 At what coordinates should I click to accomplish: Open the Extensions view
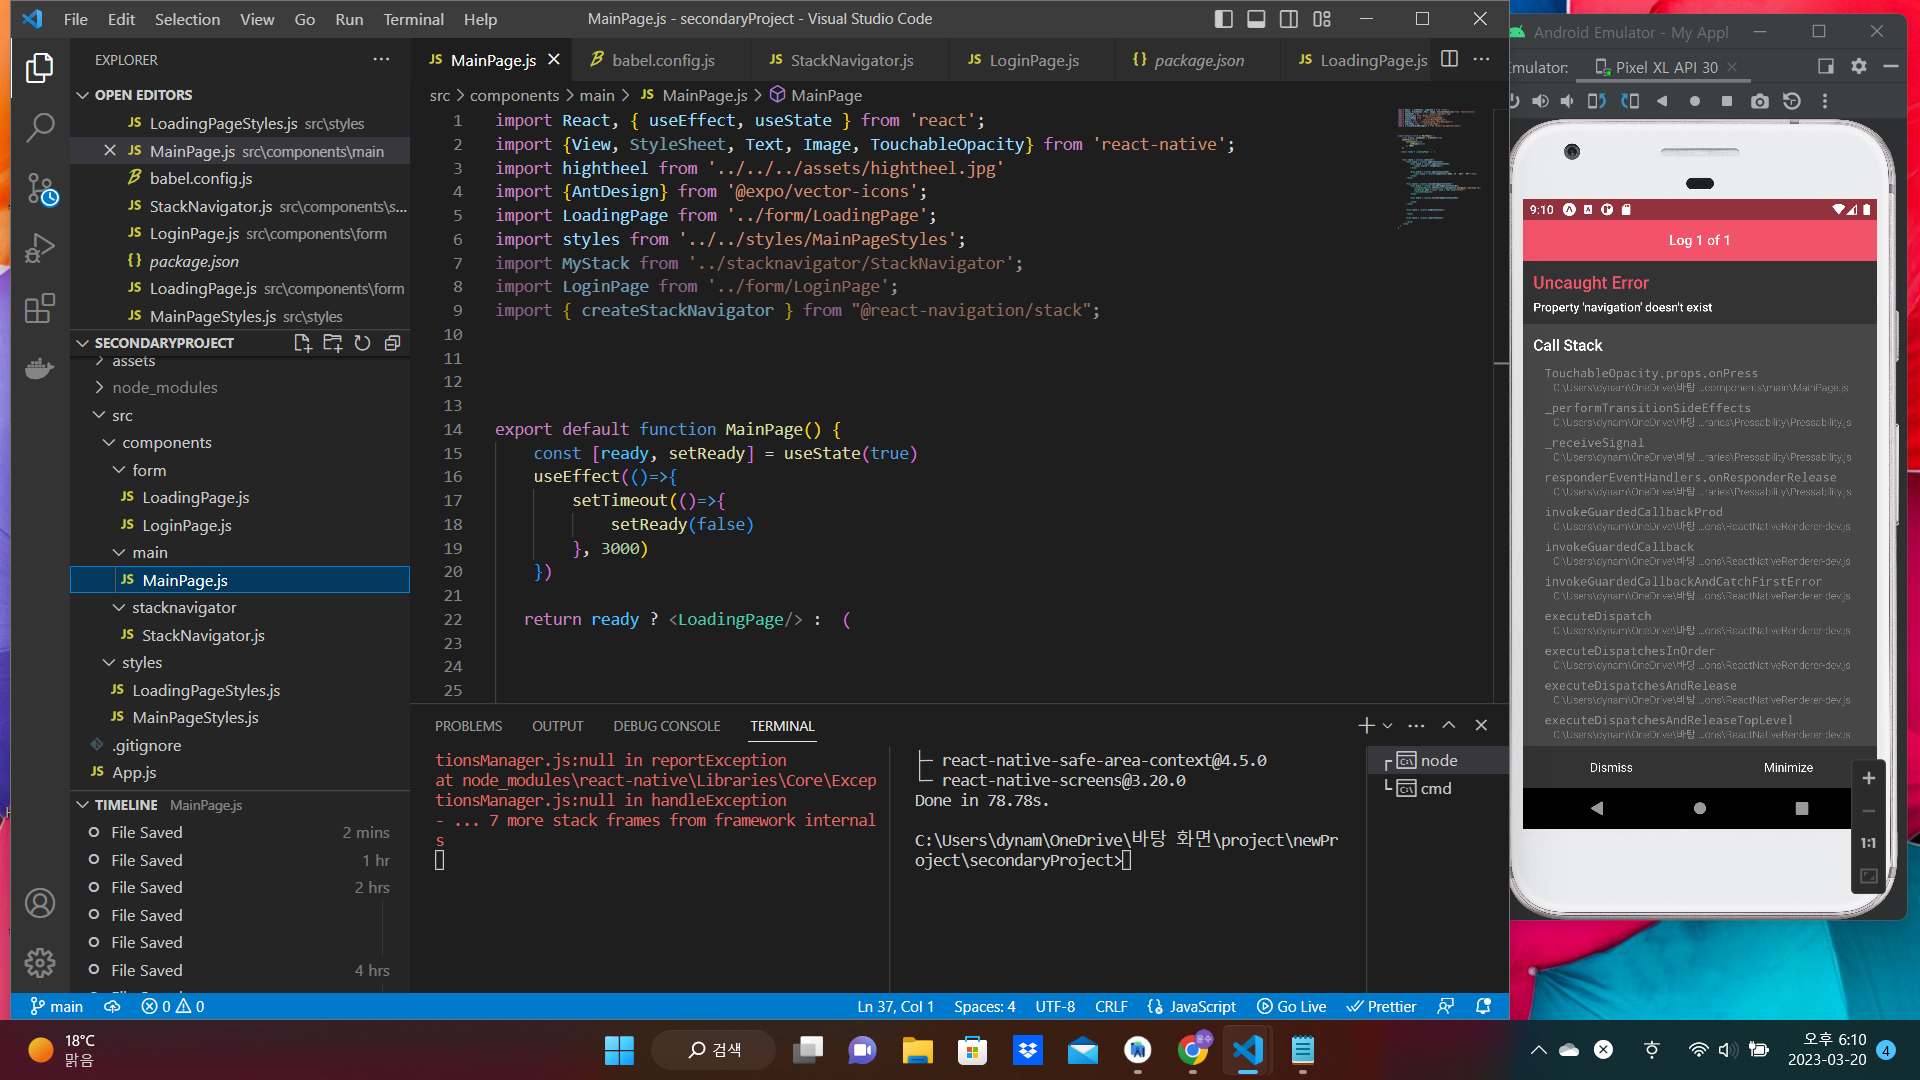tap(40, 308)
